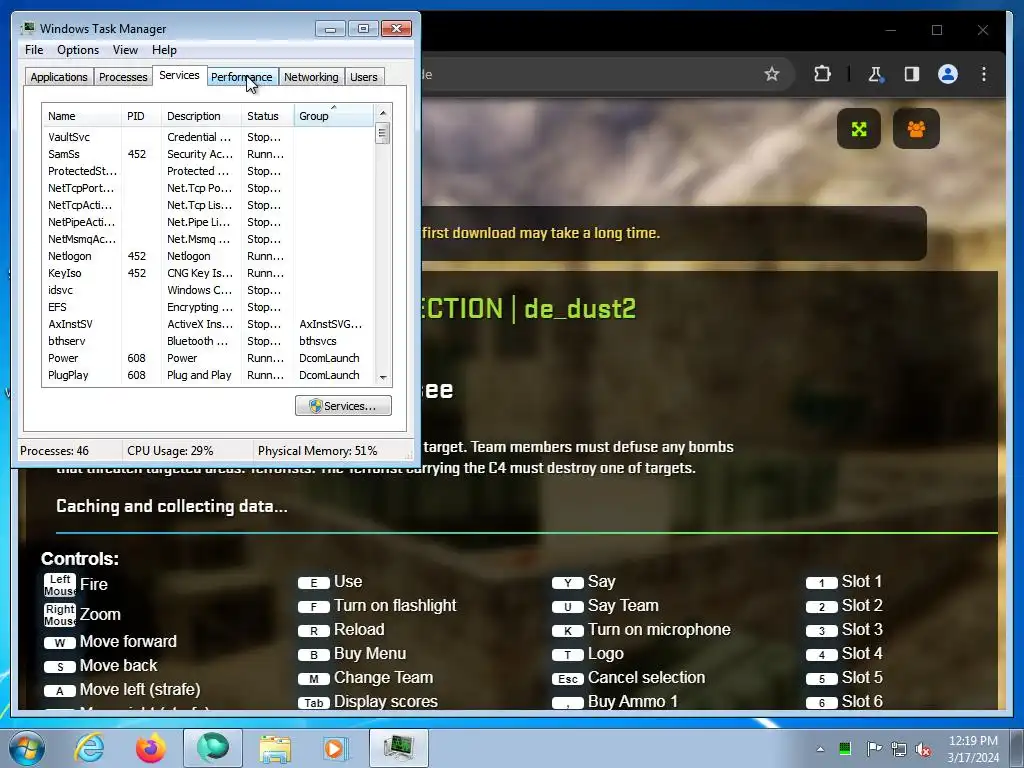Click the network tray icon

(x=899, y=749)
